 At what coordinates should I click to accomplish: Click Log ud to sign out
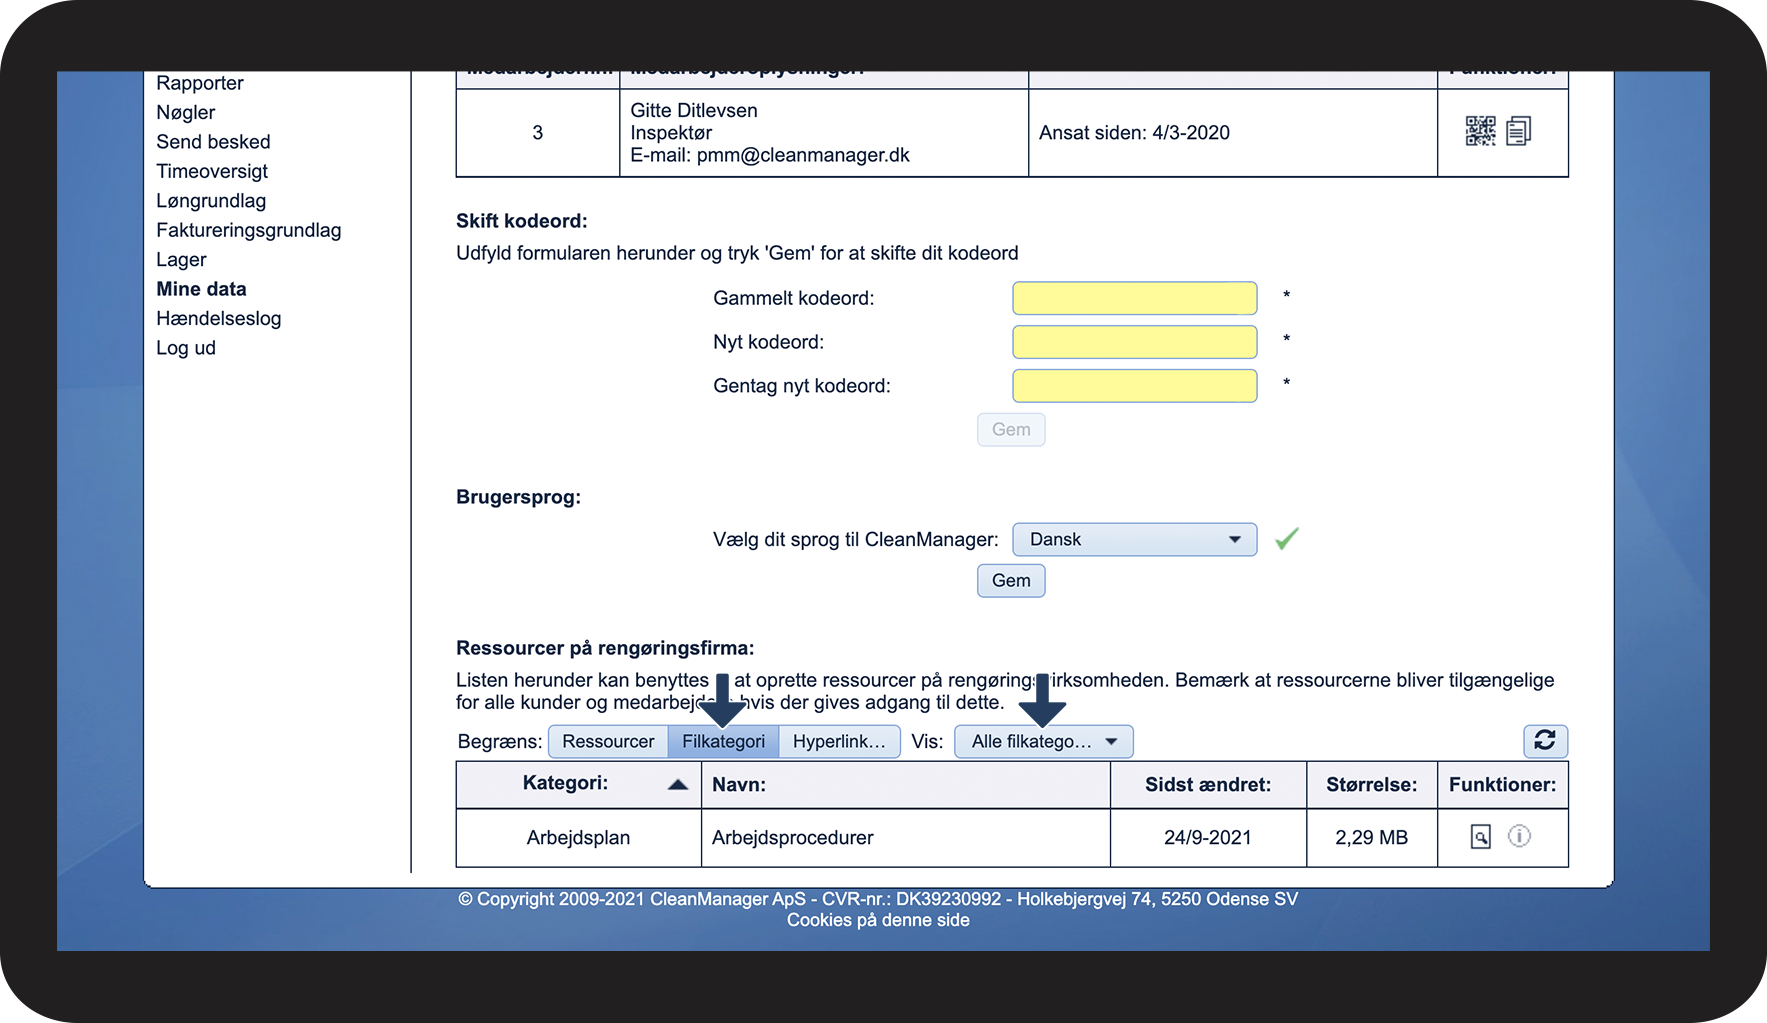coord(186,348)
